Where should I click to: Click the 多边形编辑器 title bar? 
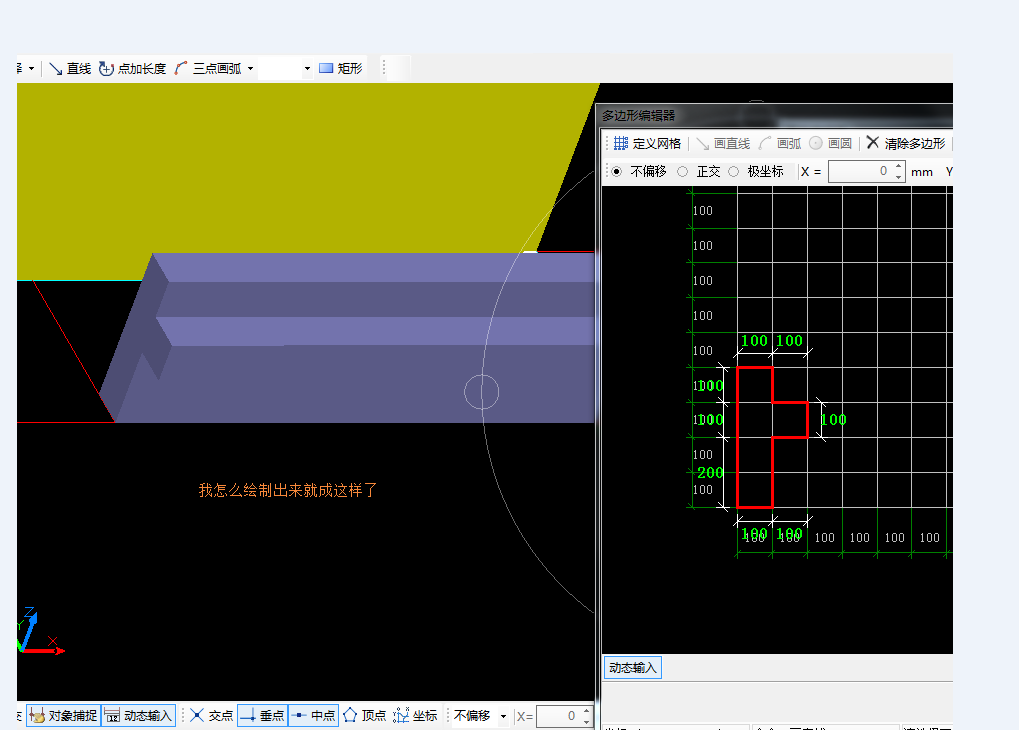[x=775, y=115]
